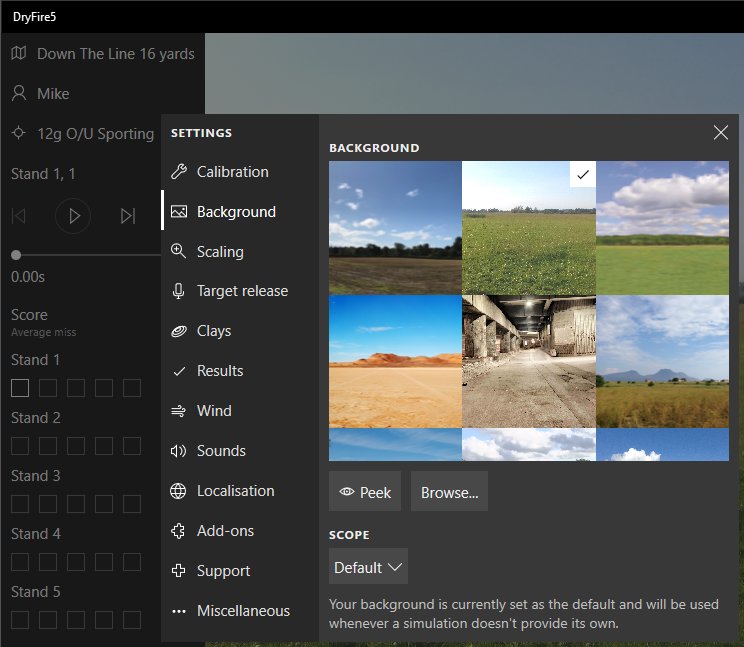Open the Miscellaneous settings section
Screen dimensions: 744x647
coord(242,611)
